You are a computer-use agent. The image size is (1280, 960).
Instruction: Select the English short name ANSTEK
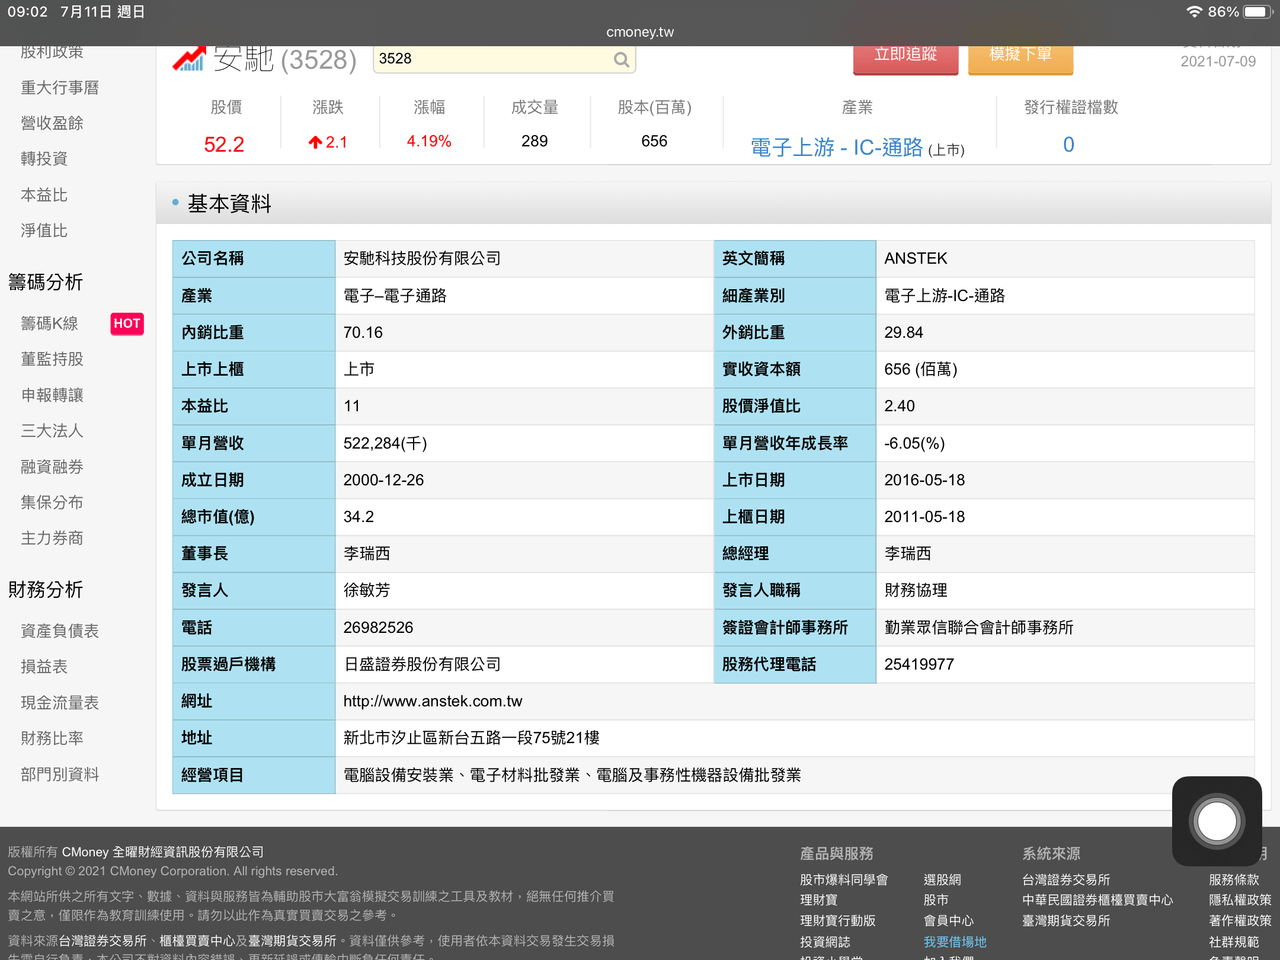pos(916,259)
